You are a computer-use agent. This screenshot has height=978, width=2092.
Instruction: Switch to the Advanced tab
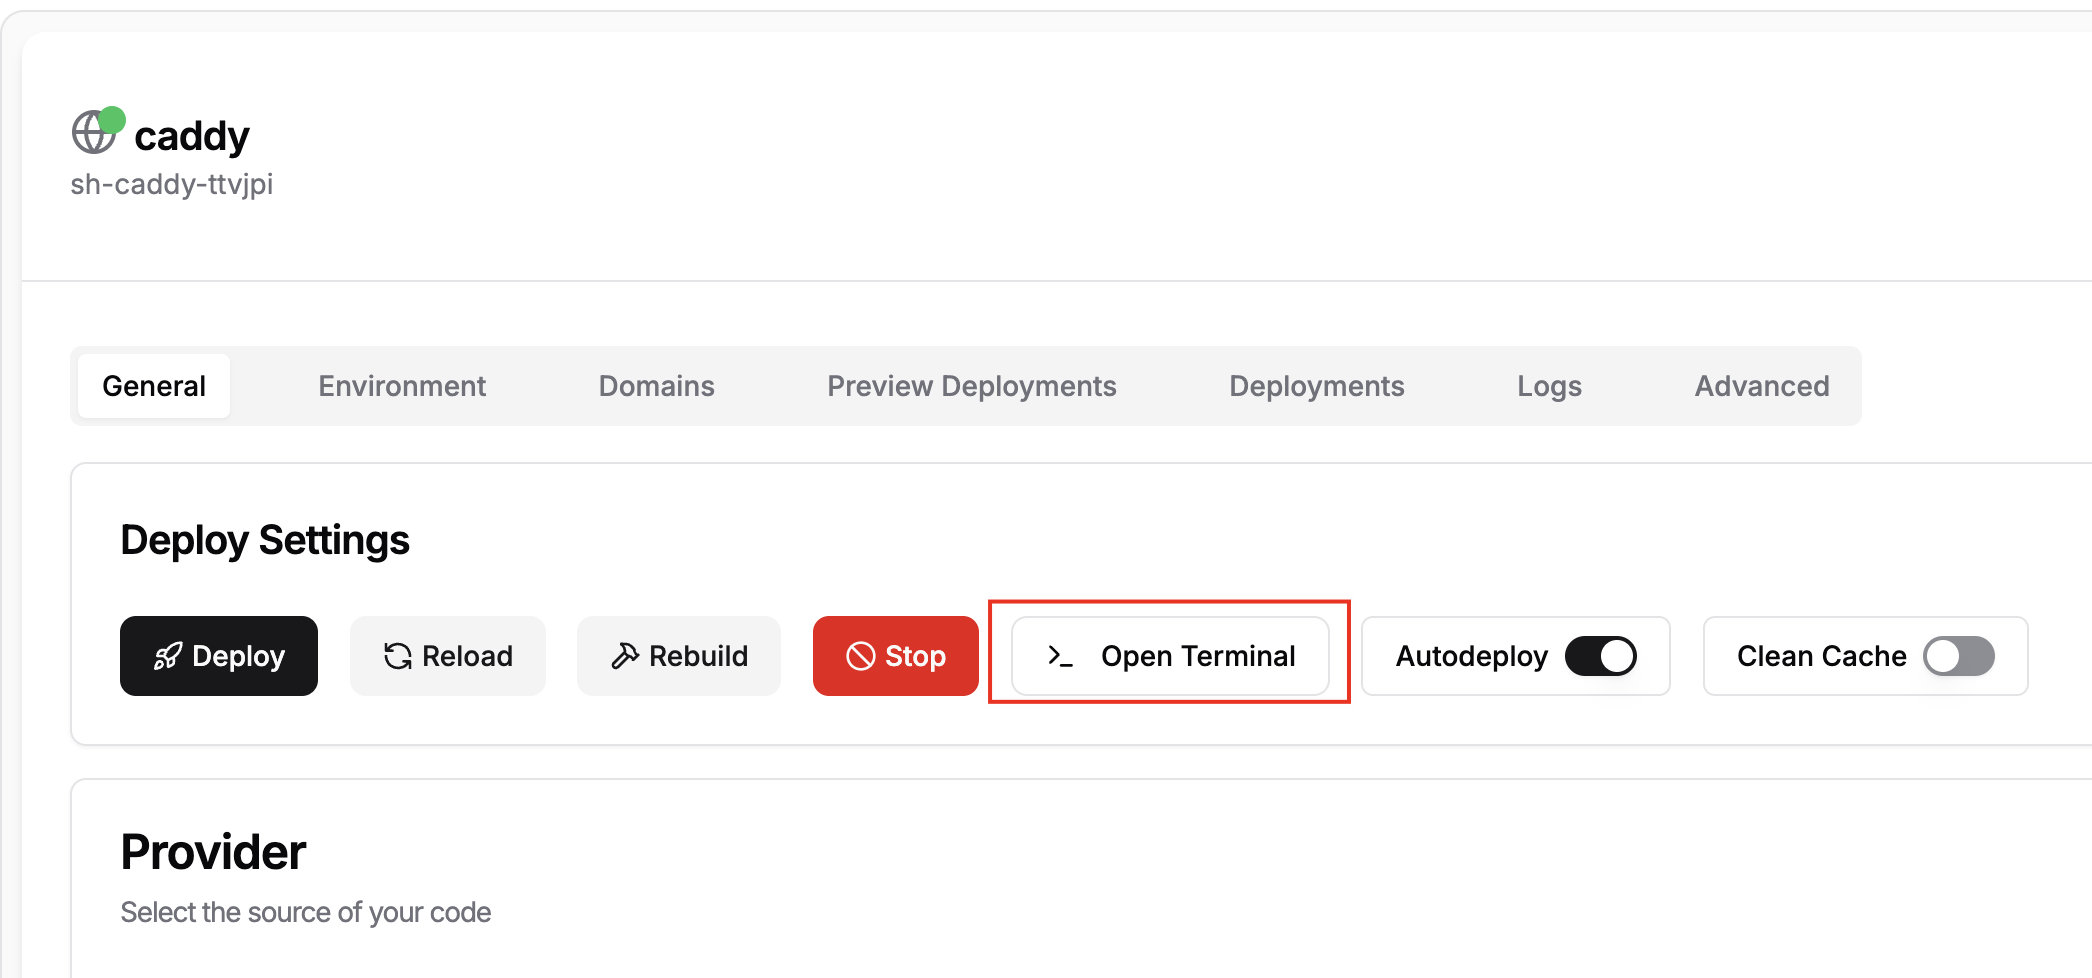coord(1762,386)
